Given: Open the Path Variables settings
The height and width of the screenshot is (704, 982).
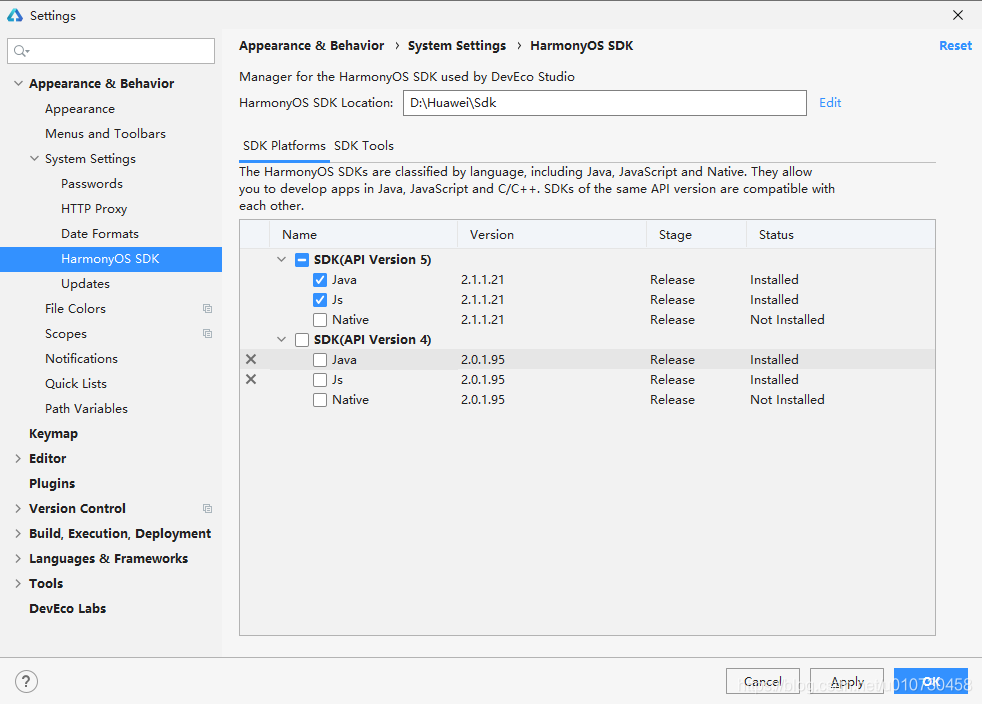Looking at the screenshot, I should (86, 409).
